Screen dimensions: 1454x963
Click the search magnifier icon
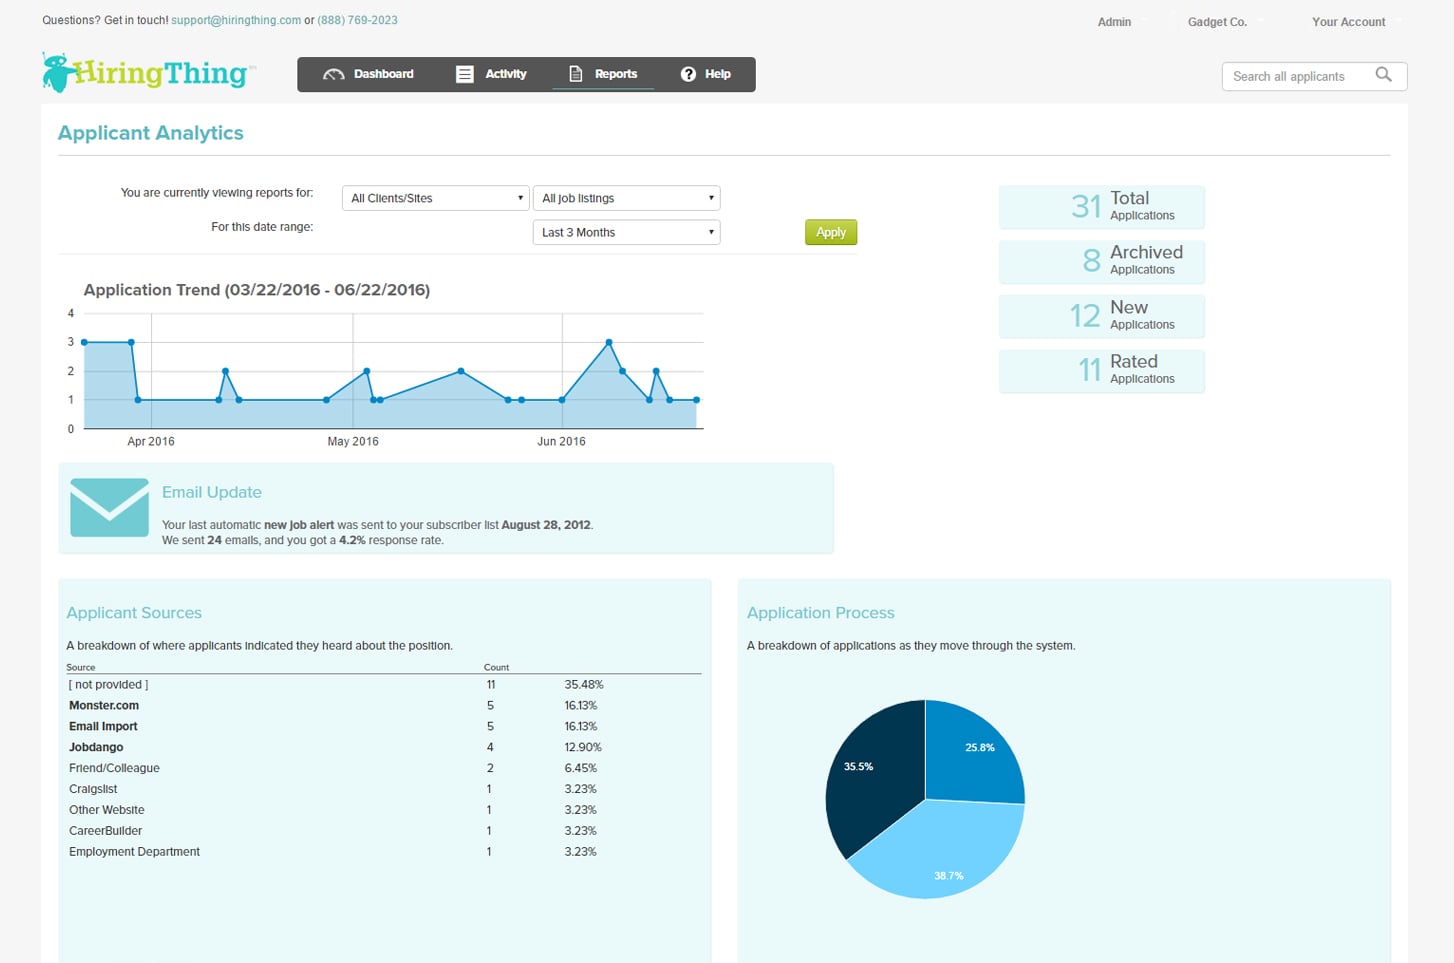point(1384,75)
